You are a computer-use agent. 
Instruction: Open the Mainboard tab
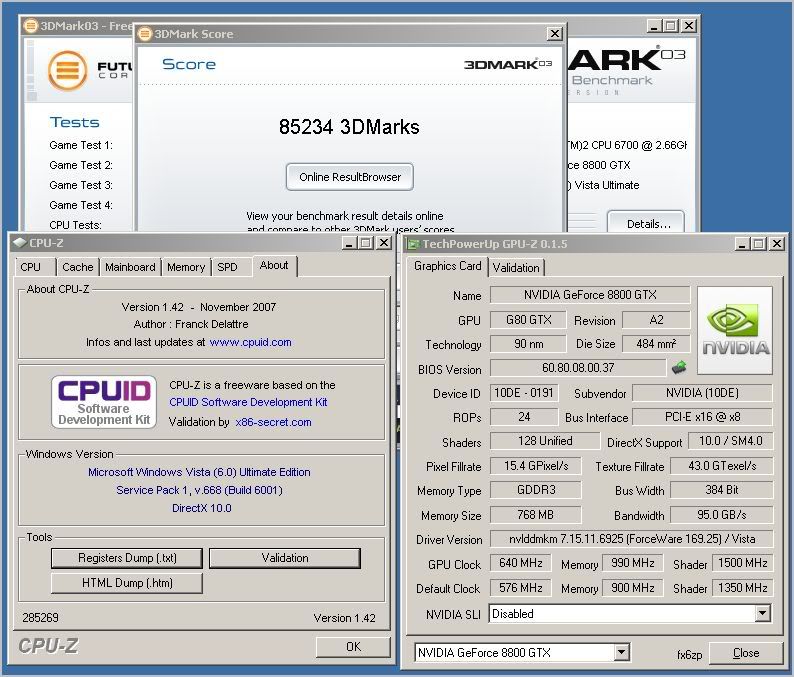coord(130,267)
